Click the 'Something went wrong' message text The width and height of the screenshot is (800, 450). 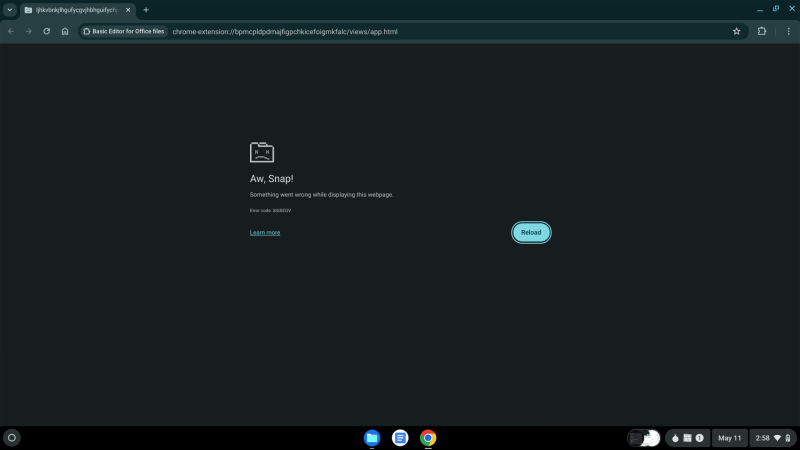click(x=321, y=194)
